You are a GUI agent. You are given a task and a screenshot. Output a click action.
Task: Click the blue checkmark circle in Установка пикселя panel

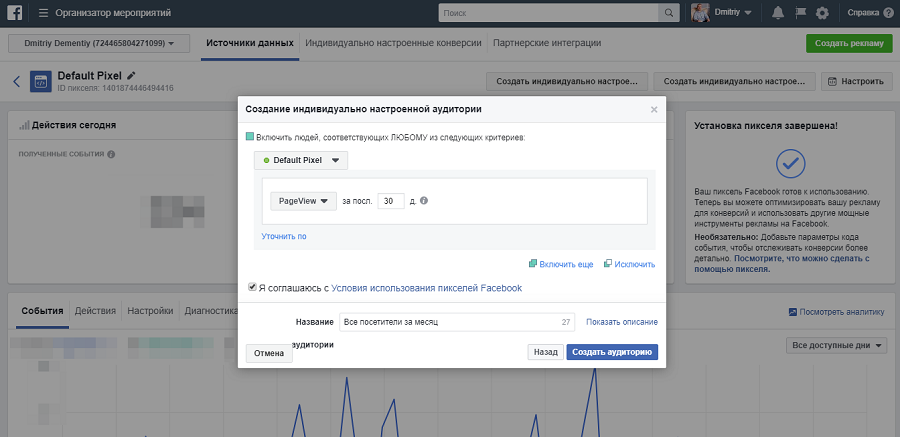(x=790, y=164)
